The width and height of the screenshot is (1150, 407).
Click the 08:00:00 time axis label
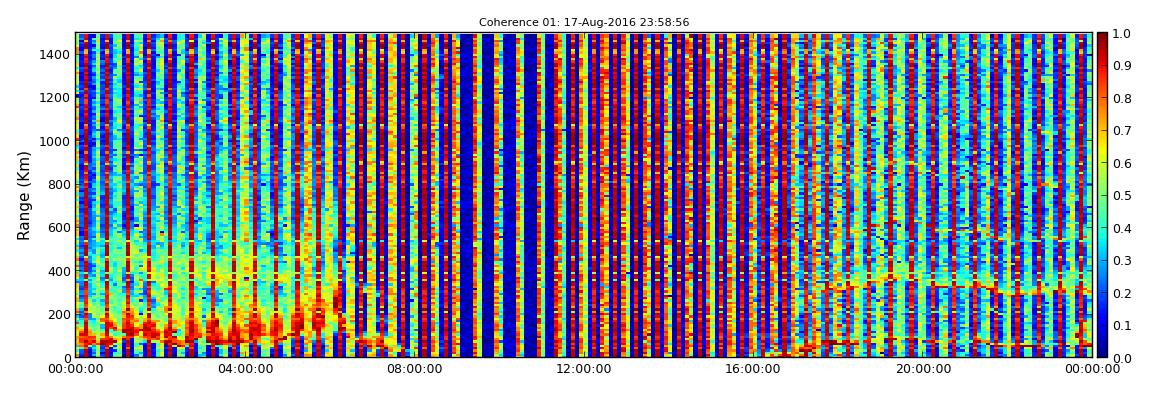pos(414,369)
